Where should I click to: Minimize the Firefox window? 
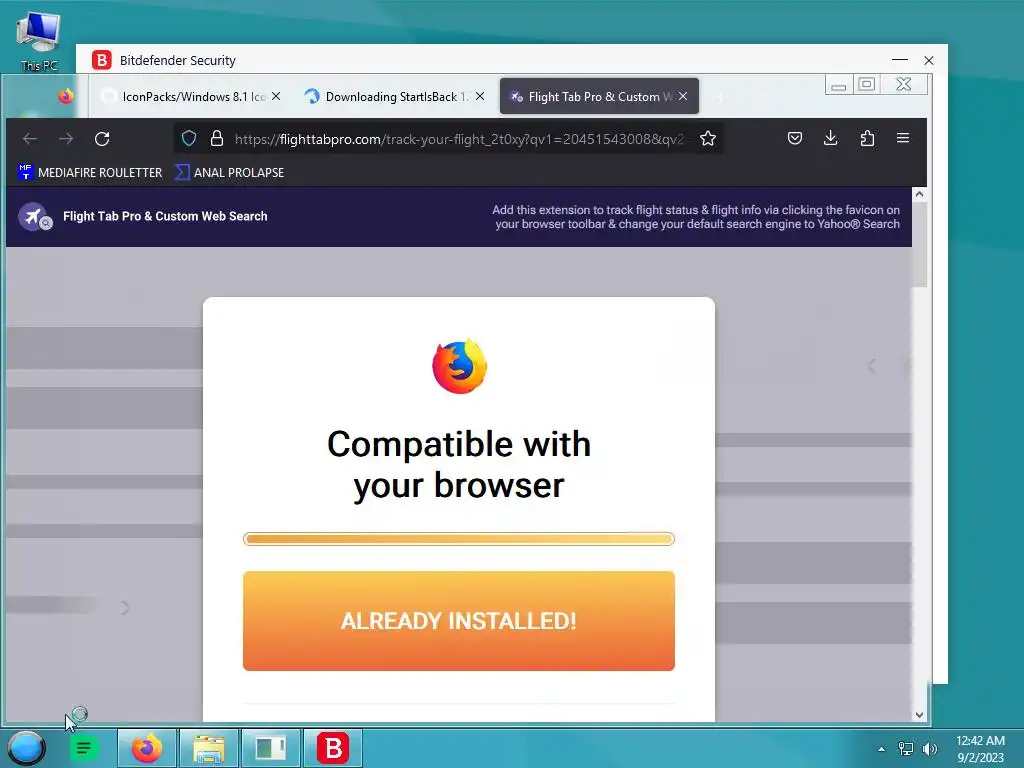tap(839, 85)
